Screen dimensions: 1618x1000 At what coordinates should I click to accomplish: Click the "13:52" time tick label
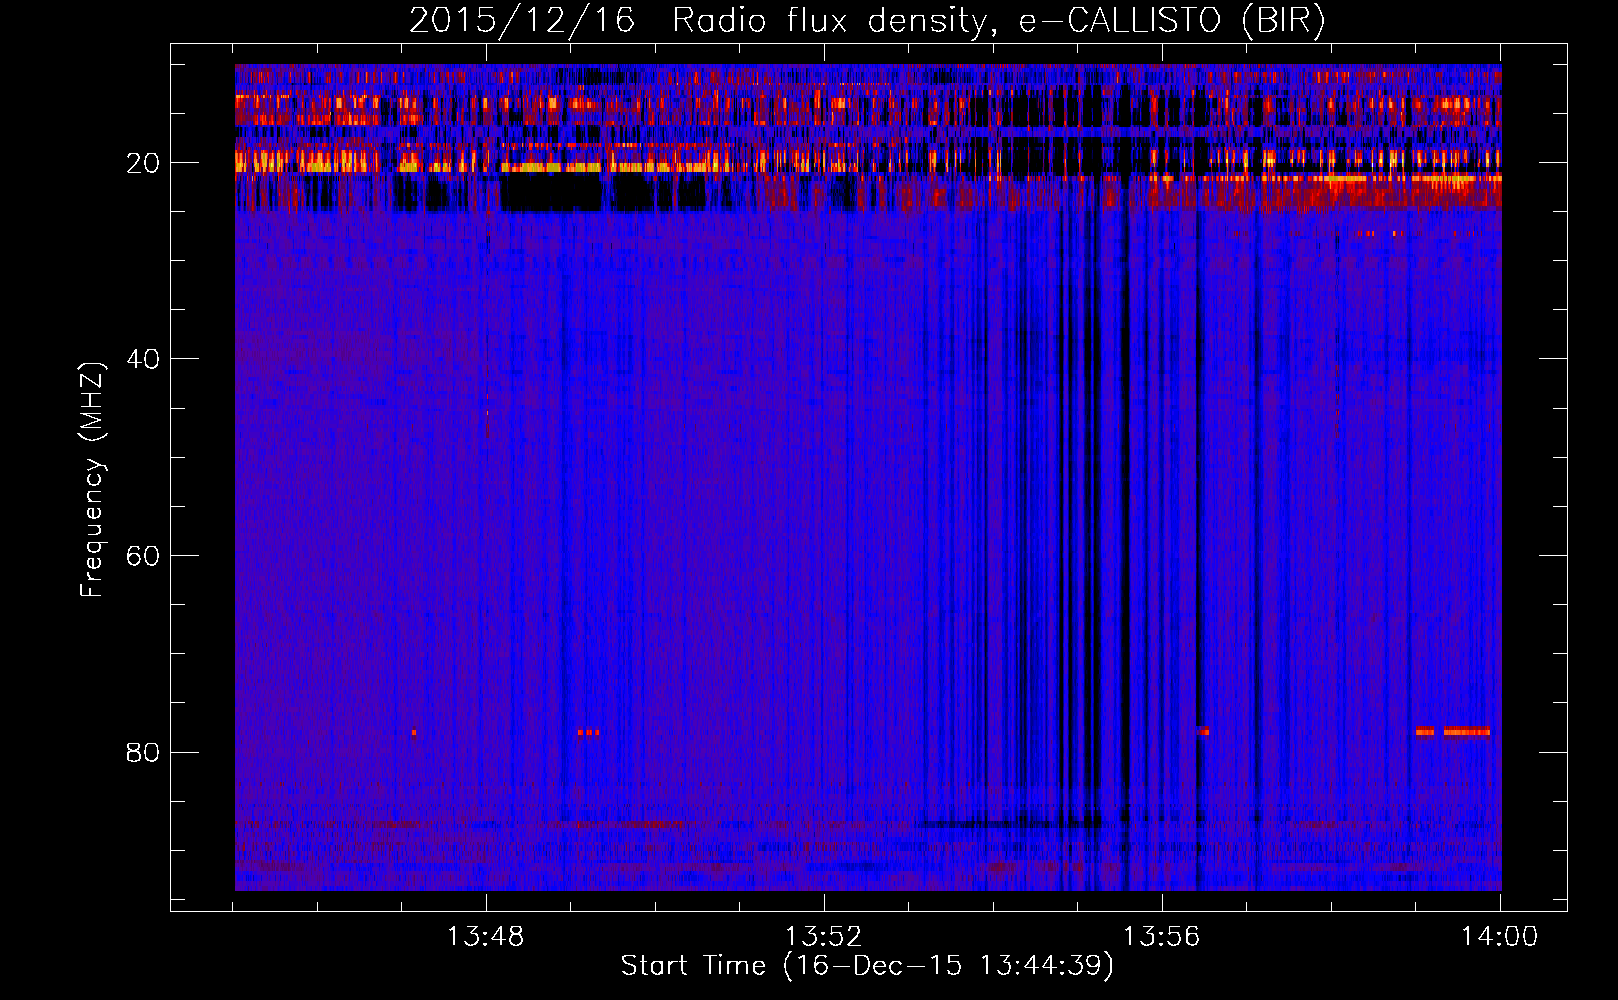click(x=823, y=936)
